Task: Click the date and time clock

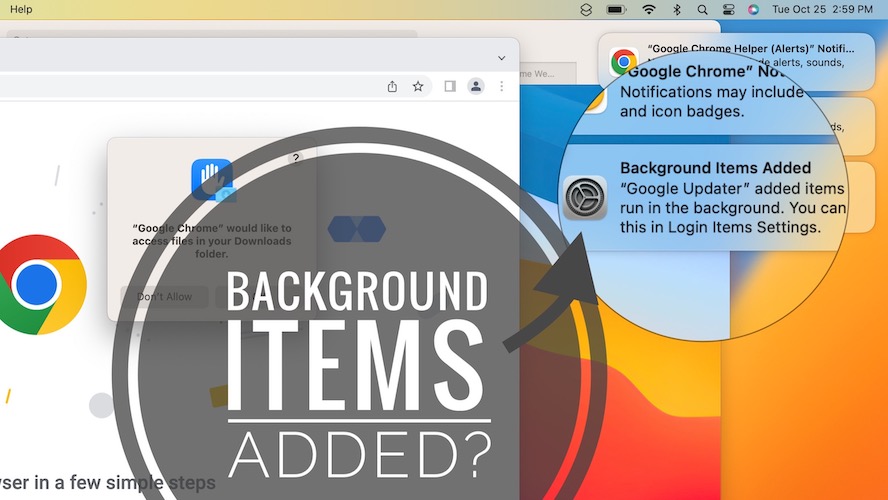Action: (x=824, y=9)
